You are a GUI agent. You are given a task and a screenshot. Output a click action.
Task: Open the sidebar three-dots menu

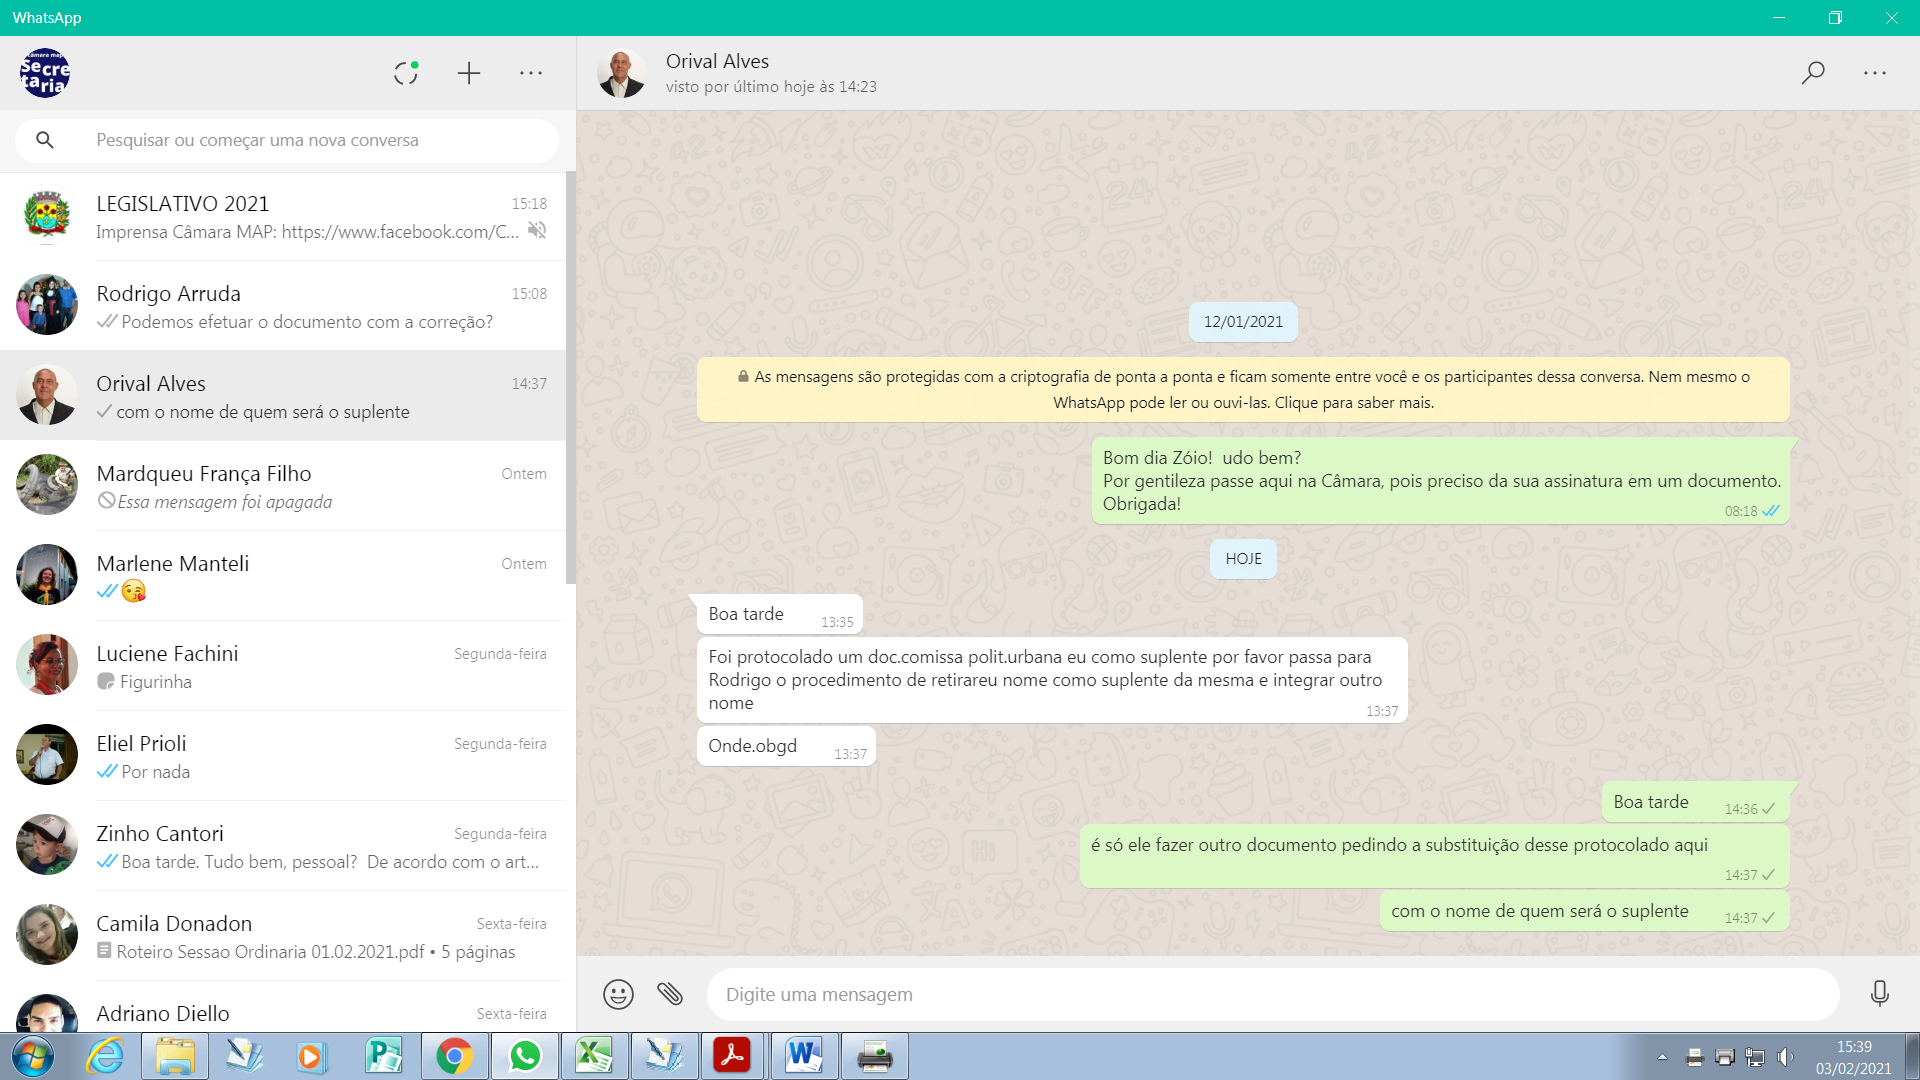tap(531, 73)
